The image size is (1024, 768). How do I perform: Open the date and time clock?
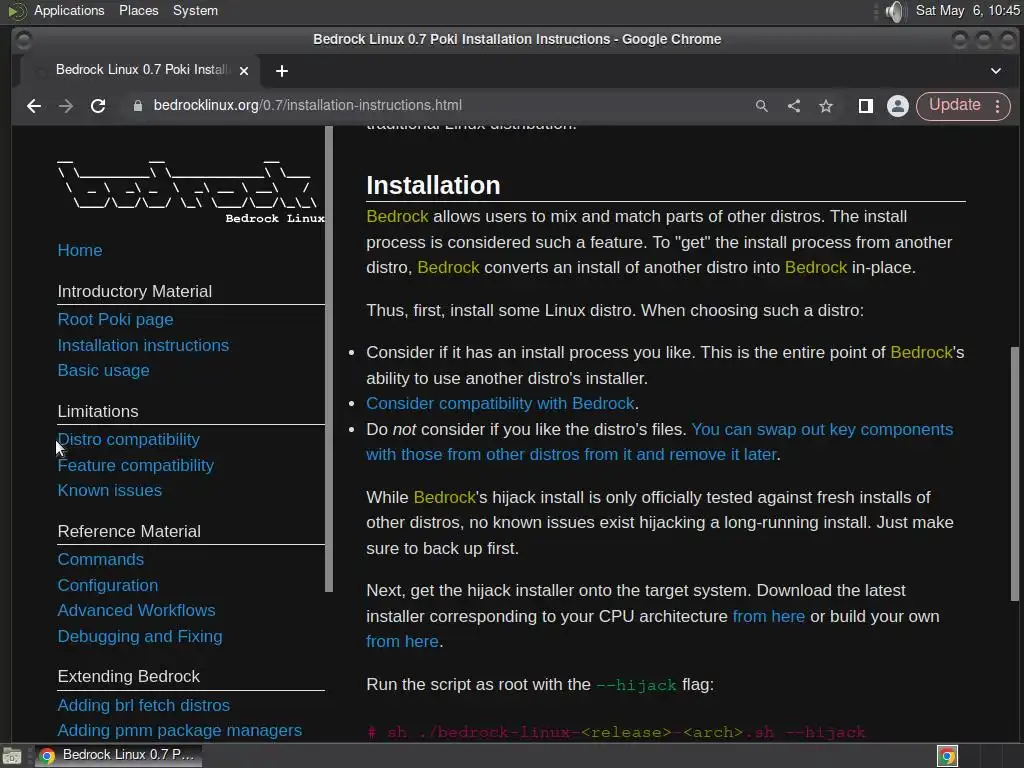(967, 10)
